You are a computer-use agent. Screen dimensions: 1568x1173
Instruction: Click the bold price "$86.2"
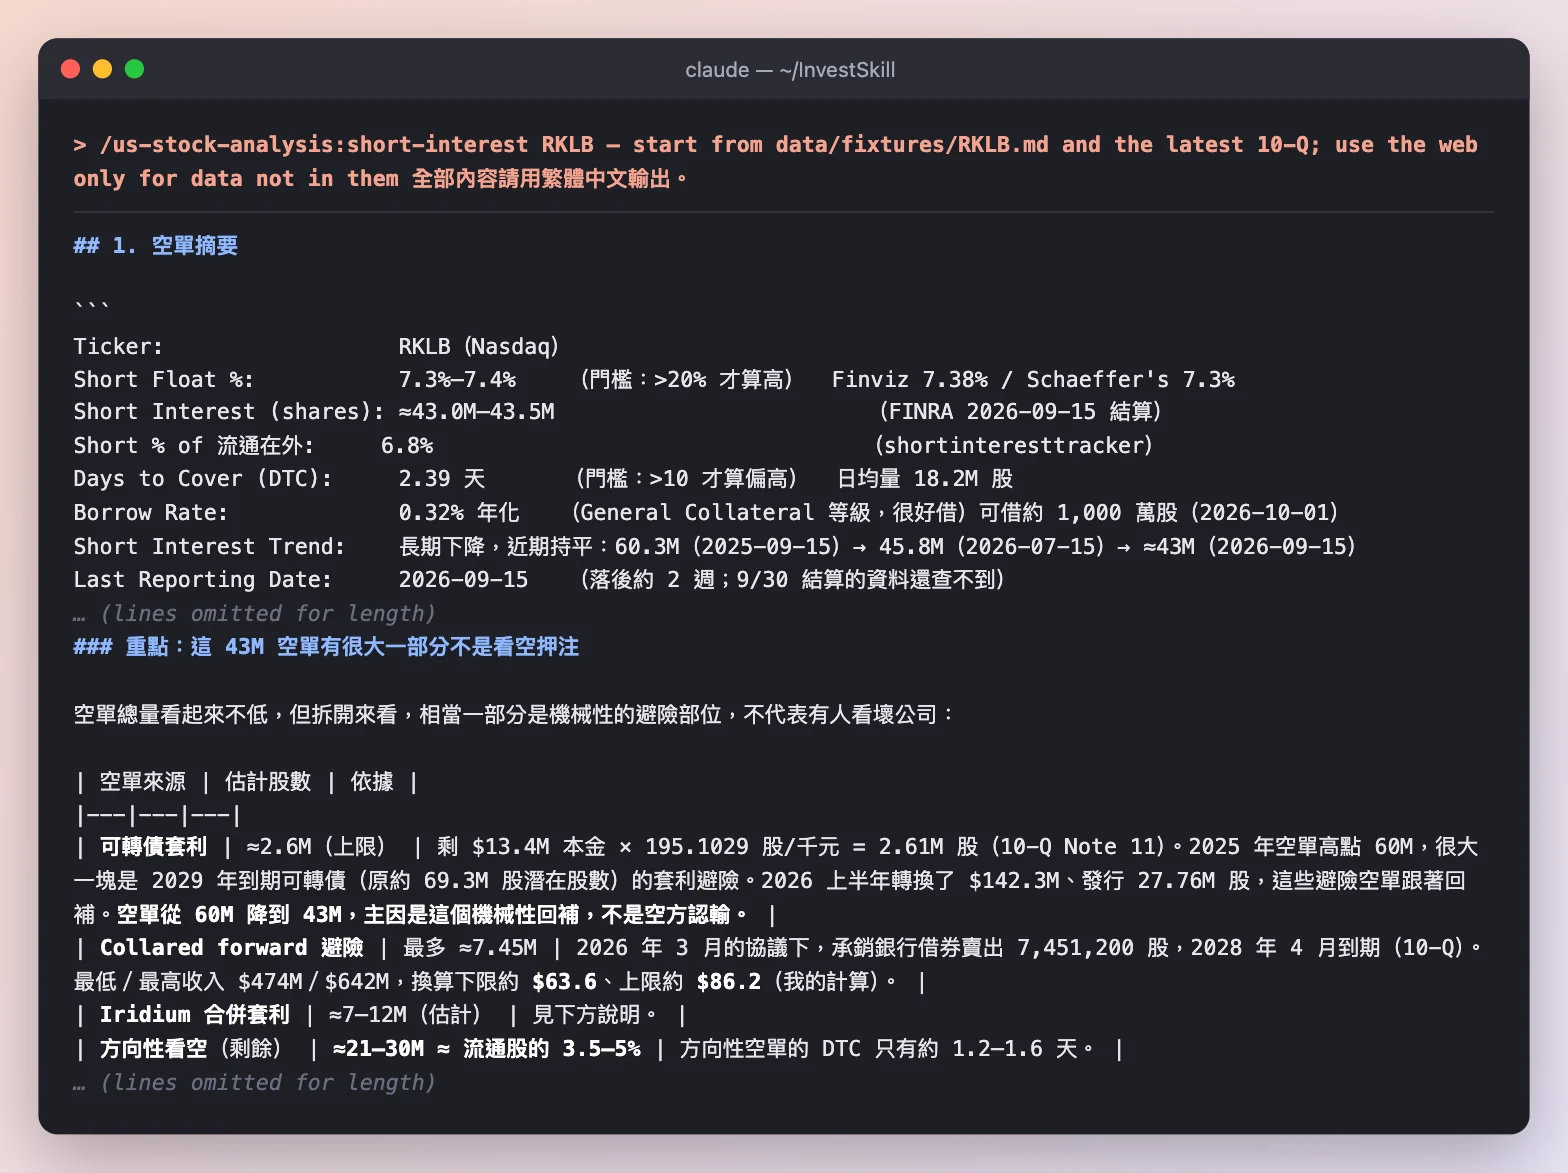pos(729,982)
